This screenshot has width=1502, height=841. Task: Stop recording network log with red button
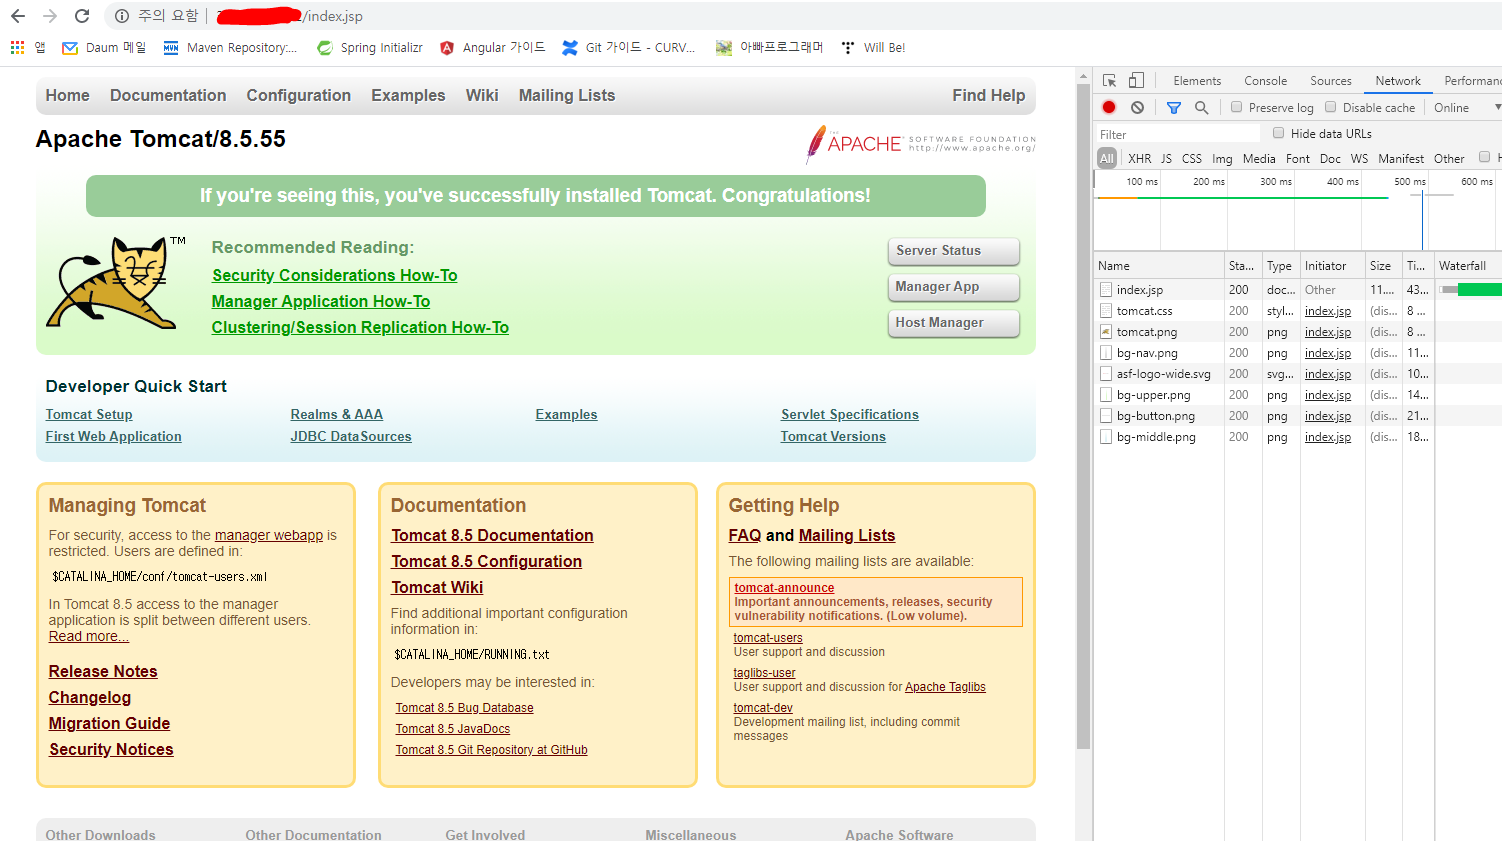(x=1109, y=107)
